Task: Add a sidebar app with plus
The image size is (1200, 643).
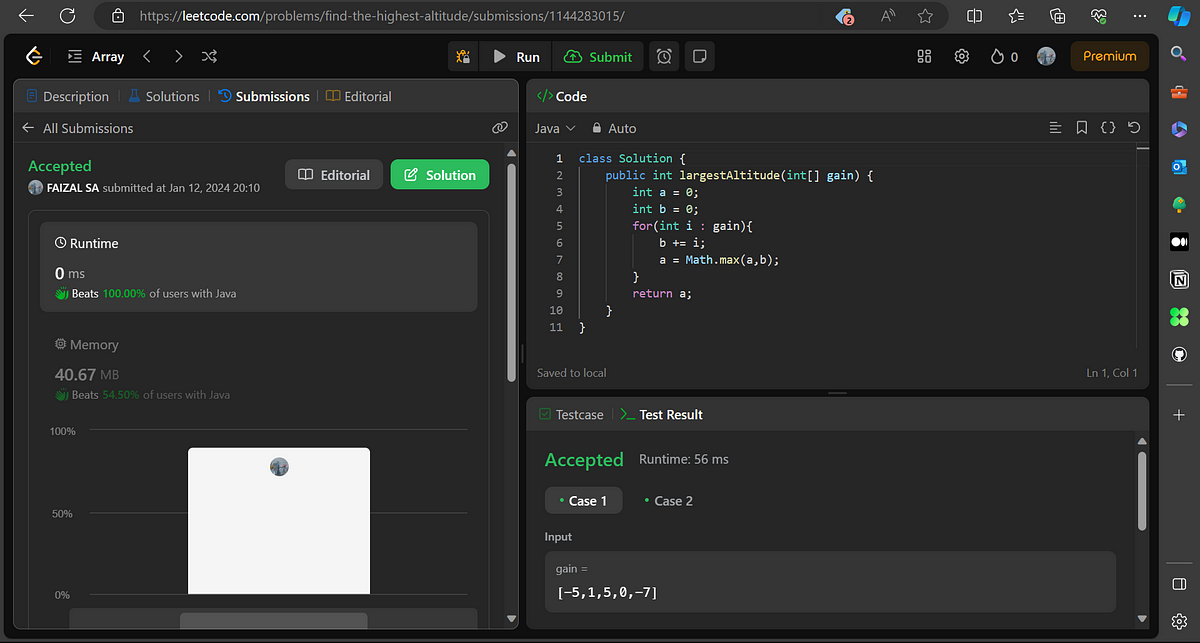Action: (x=1179, y=414)
